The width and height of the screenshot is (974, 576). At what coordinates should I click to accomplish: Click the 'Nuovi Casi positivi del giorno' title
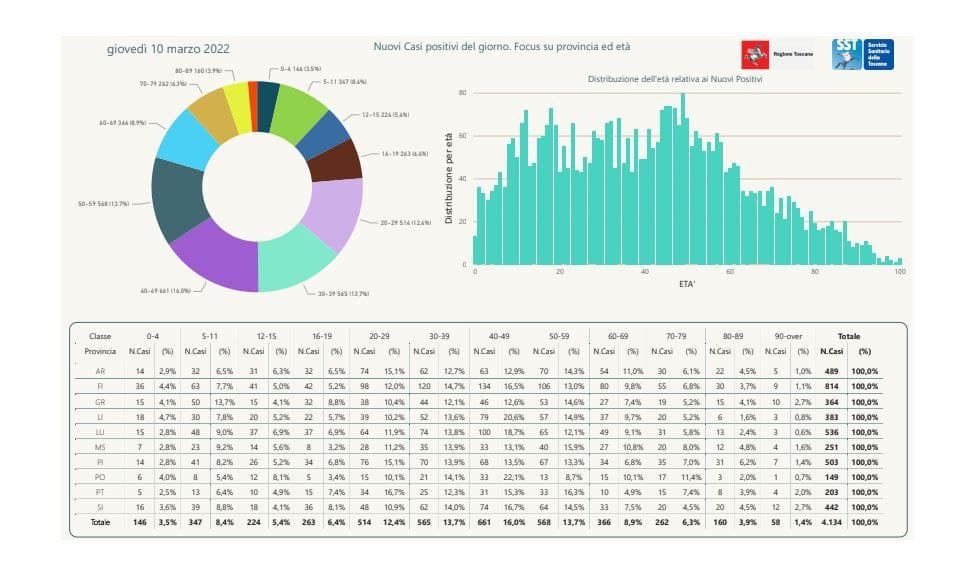pos(501,47)
